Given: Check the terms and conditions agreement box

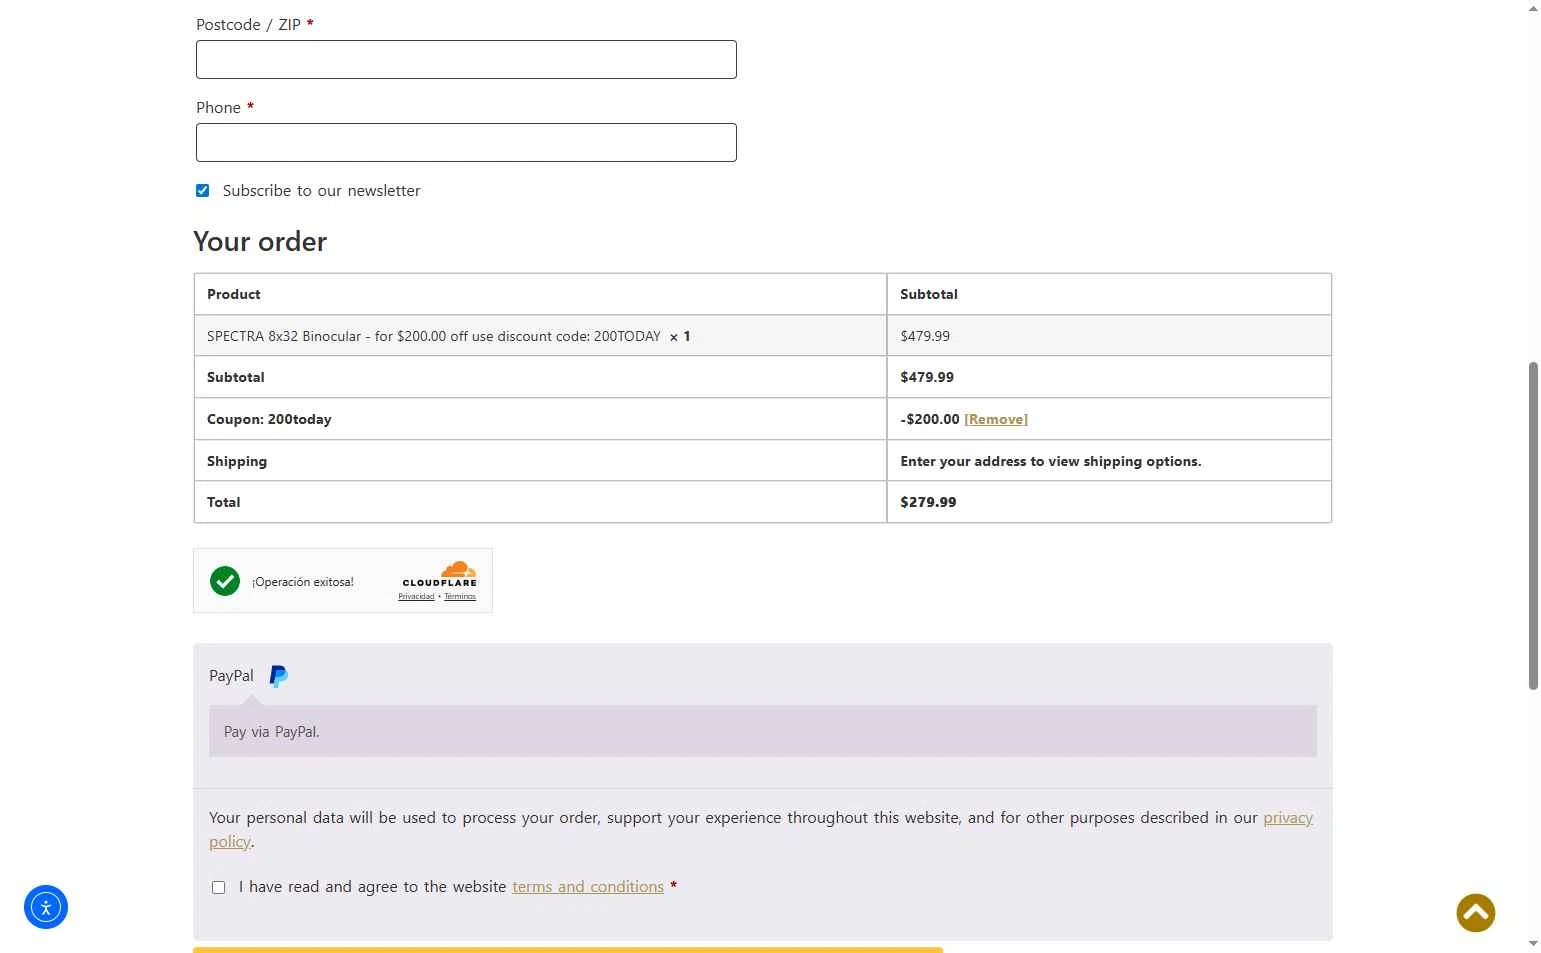Looking at the screenshot, I should (219, 887).
